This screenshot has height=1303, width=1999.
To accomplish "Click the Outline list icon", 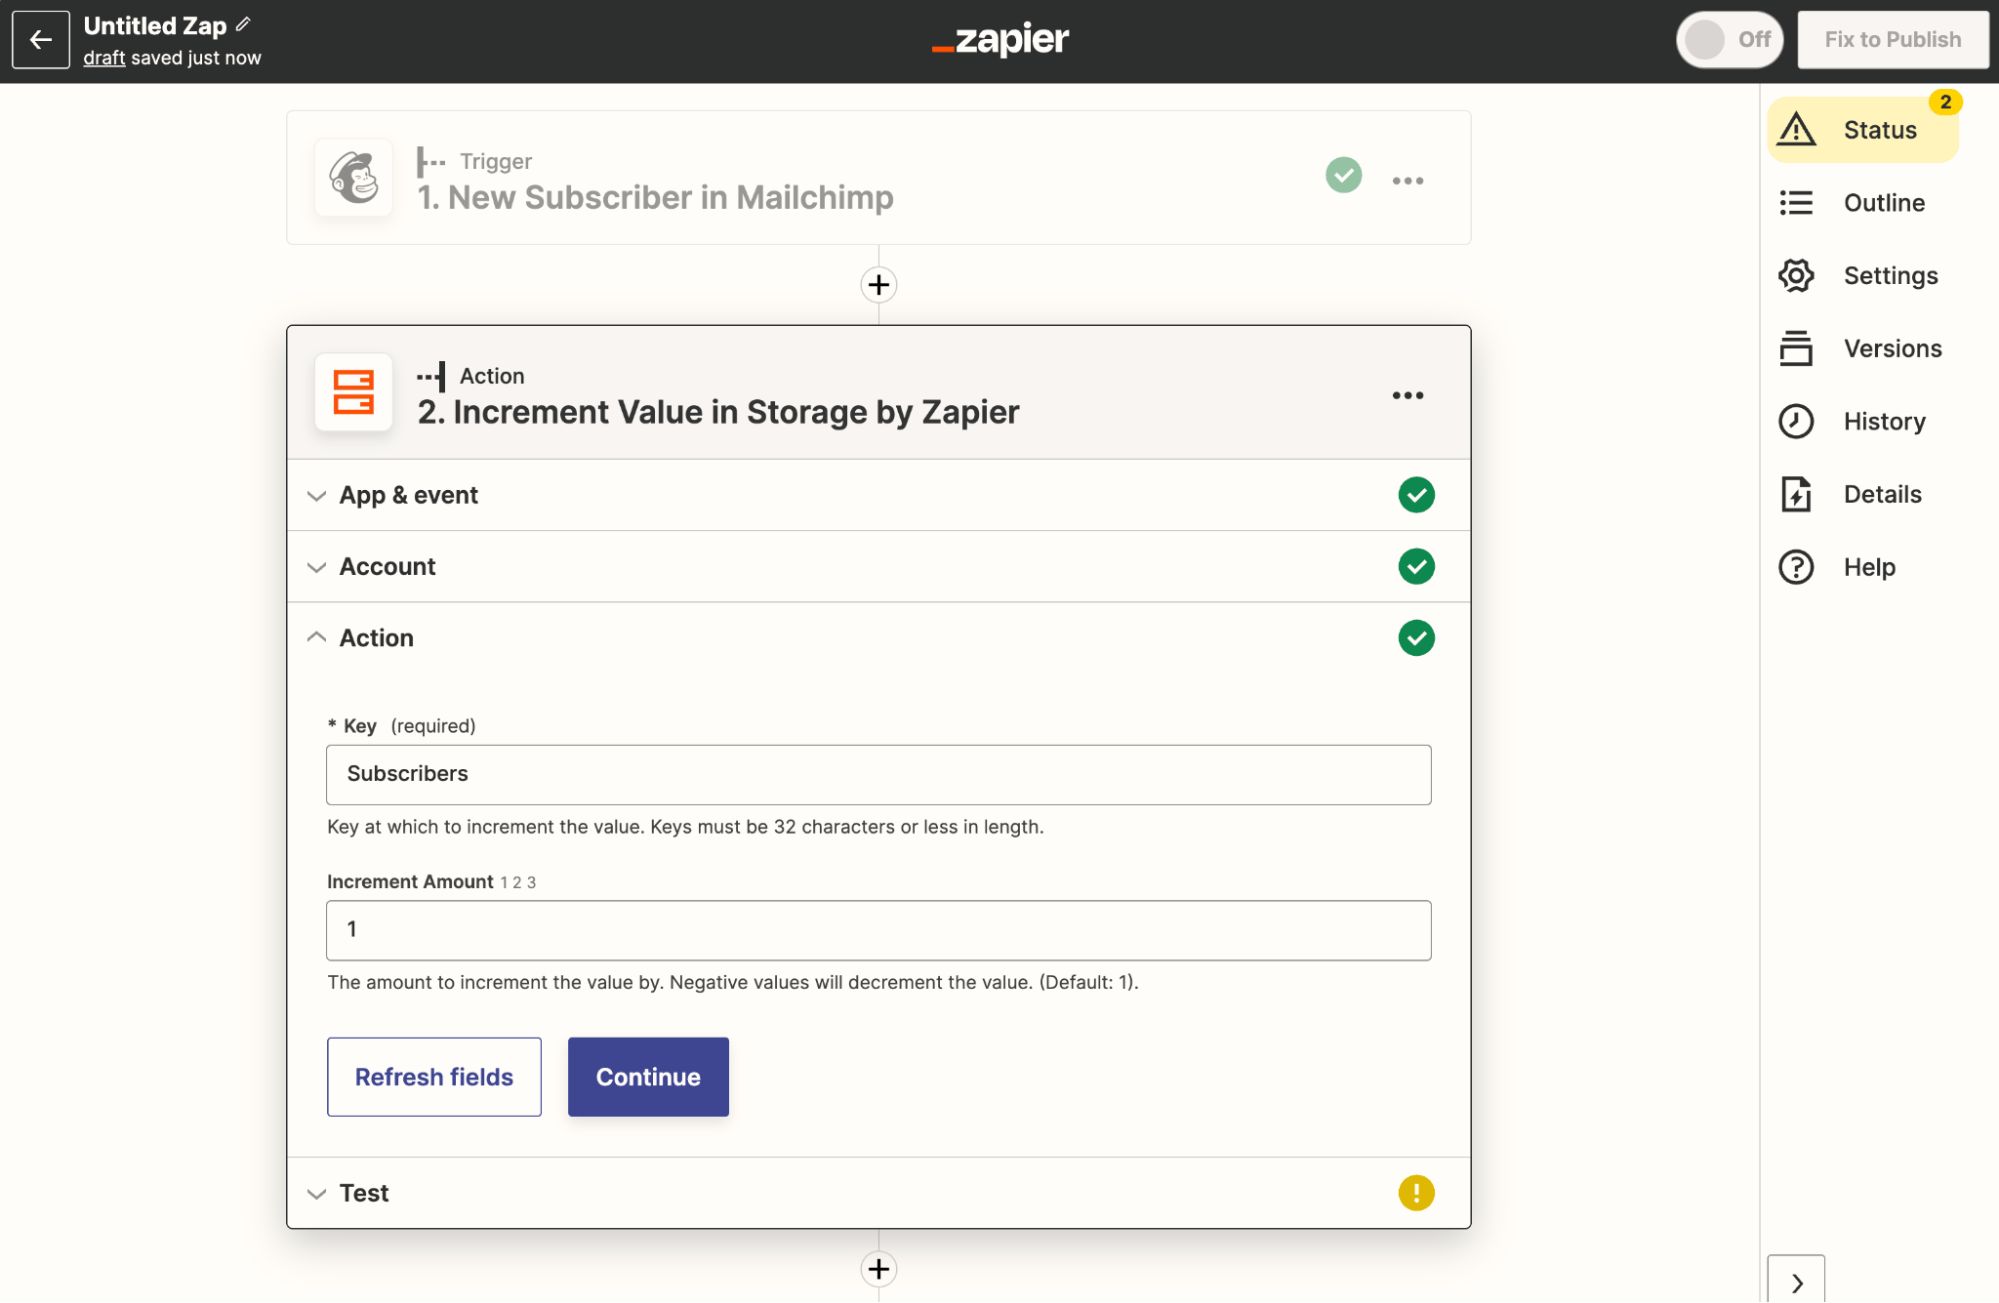I will coord(1796,203).
